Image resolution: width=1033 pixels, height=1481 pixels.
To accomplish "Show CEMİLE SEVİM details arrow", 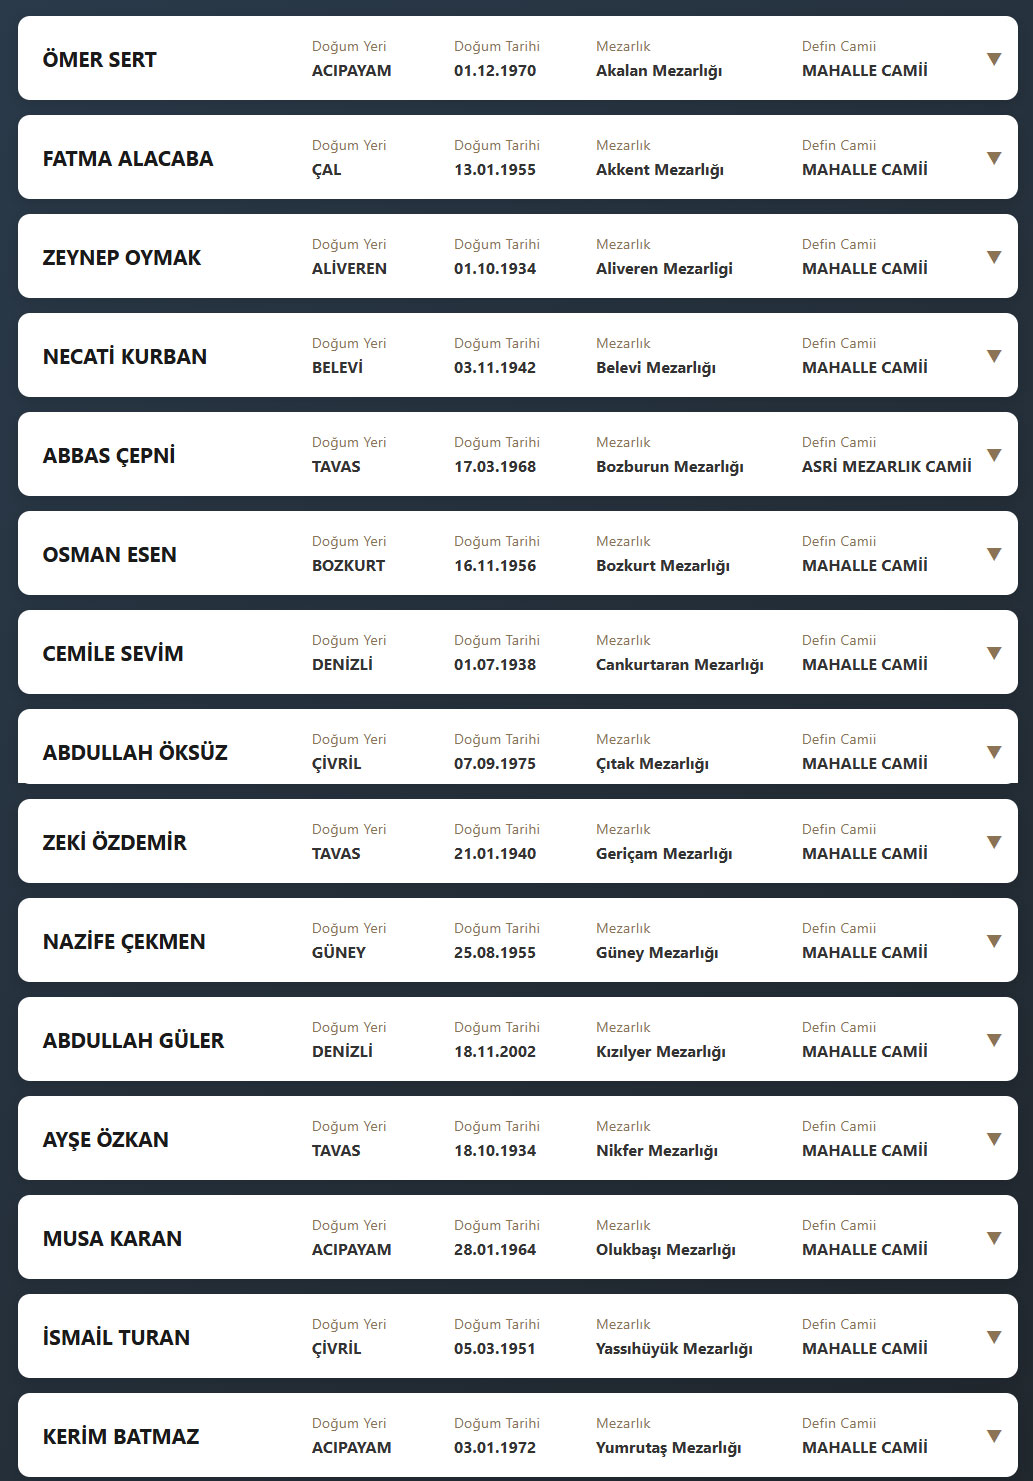I will pos(994,653).
